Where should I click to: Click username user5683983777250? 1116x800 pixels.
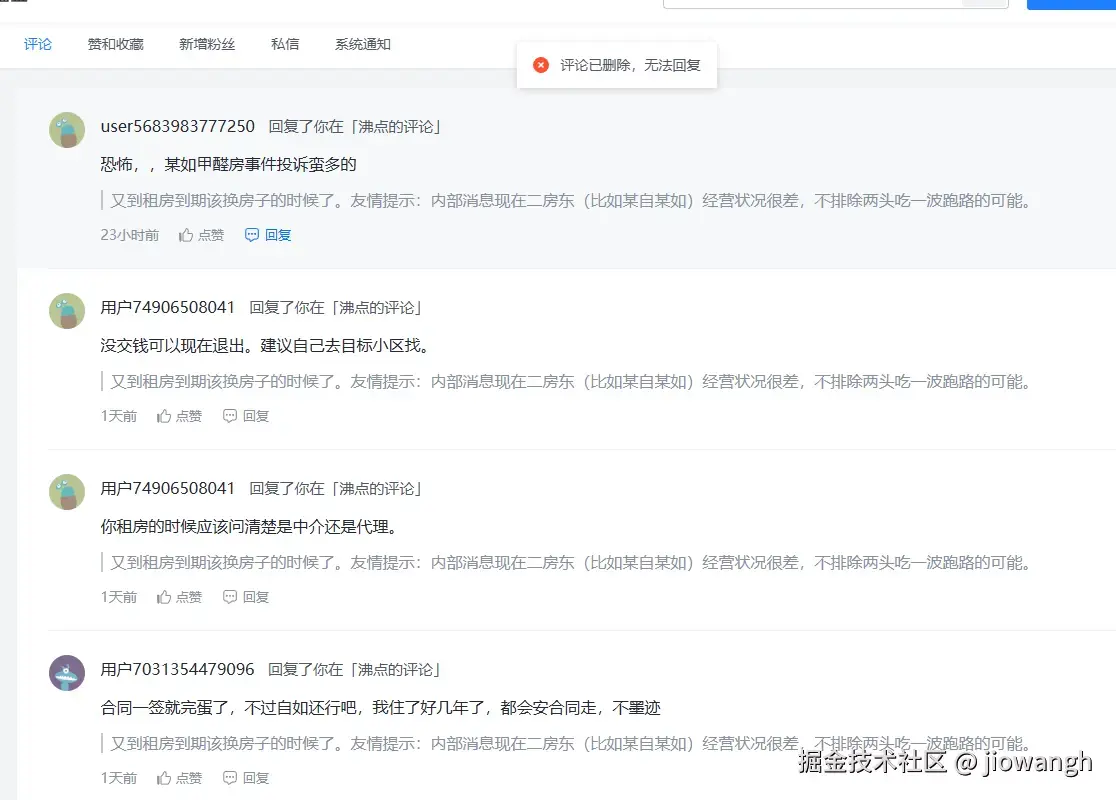(177, 126)
